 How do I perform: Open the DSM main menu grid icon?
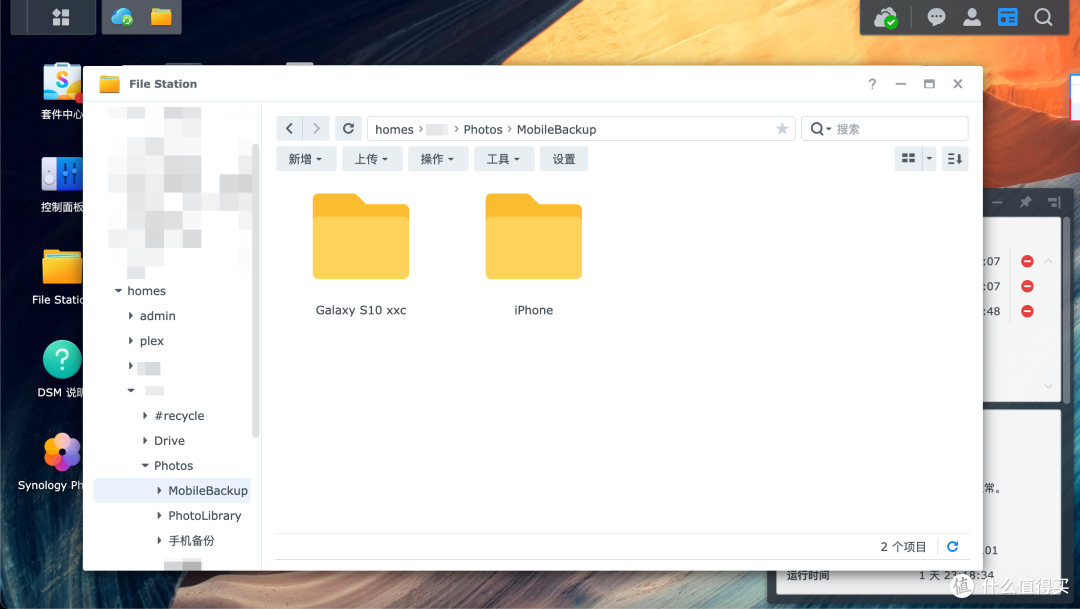click(61, 17)
